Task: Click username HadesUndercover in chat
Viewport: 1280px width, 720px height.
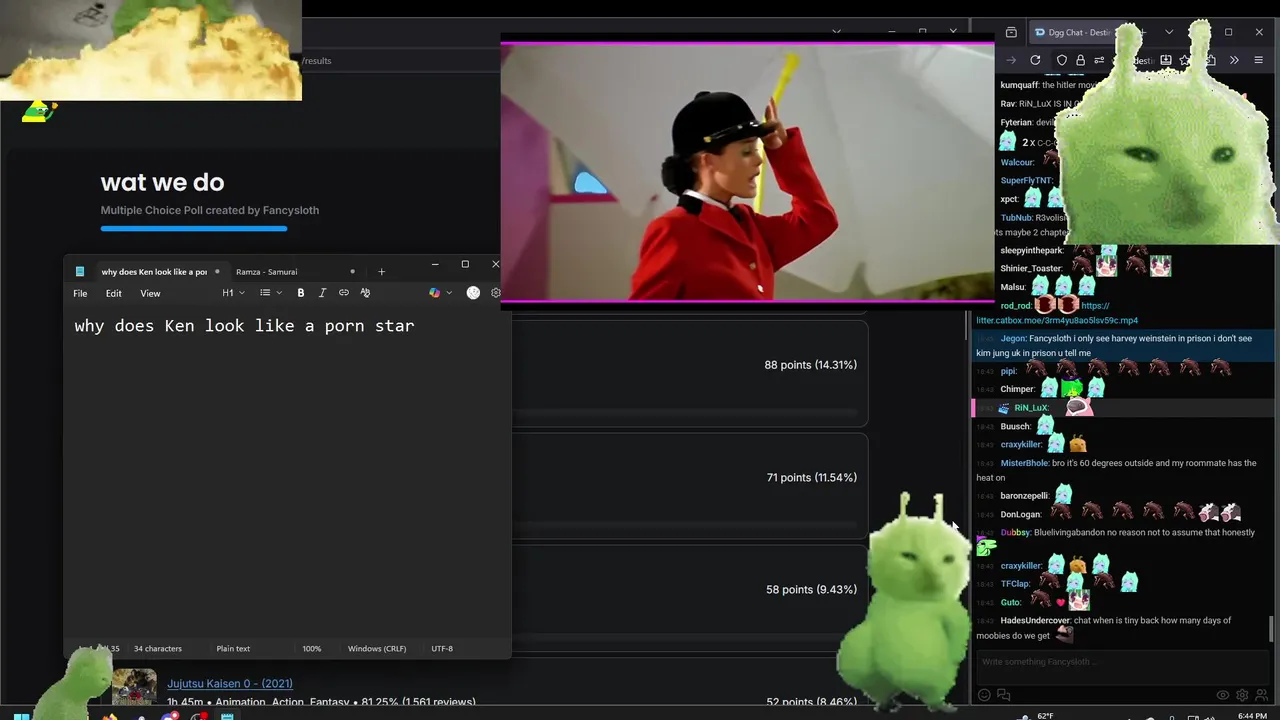Action: point(1036,620)
